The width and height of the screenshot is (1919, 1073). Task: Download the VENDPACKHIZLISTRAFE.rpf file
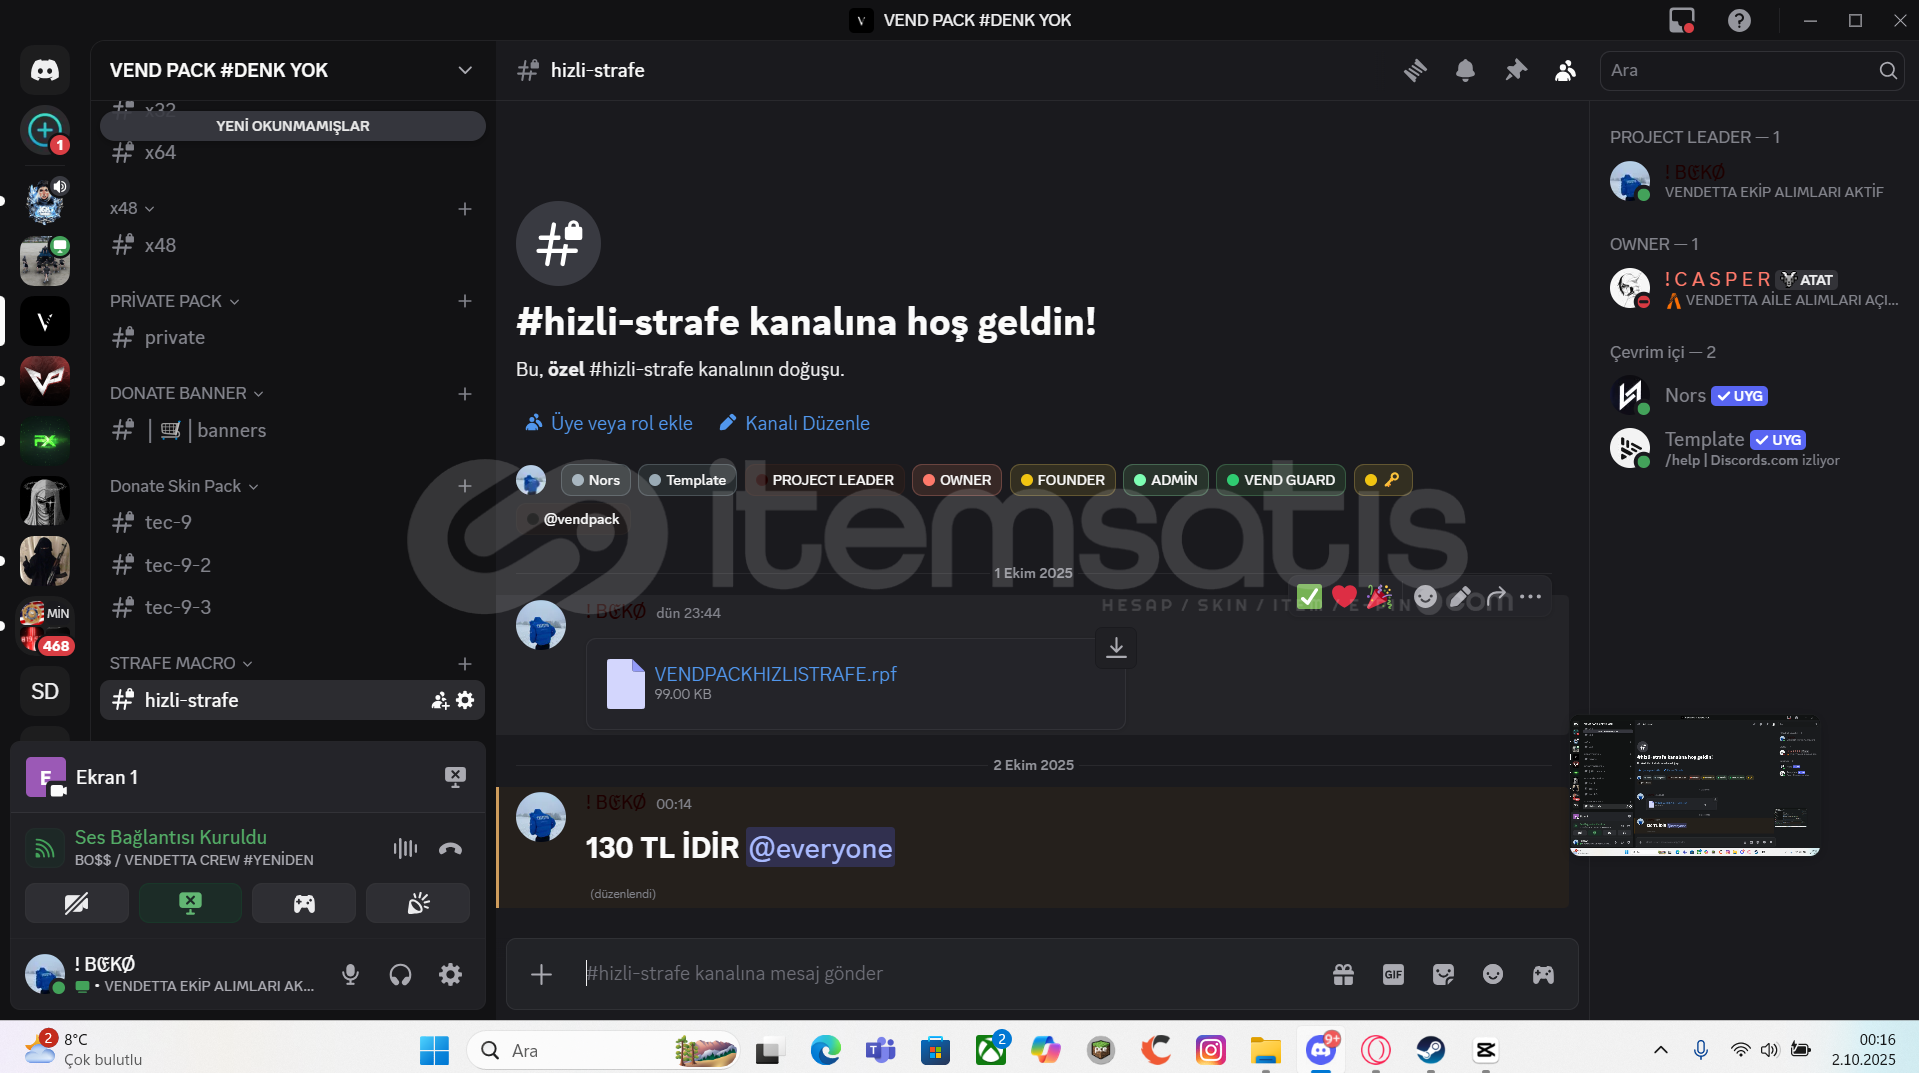[1116, 648]
